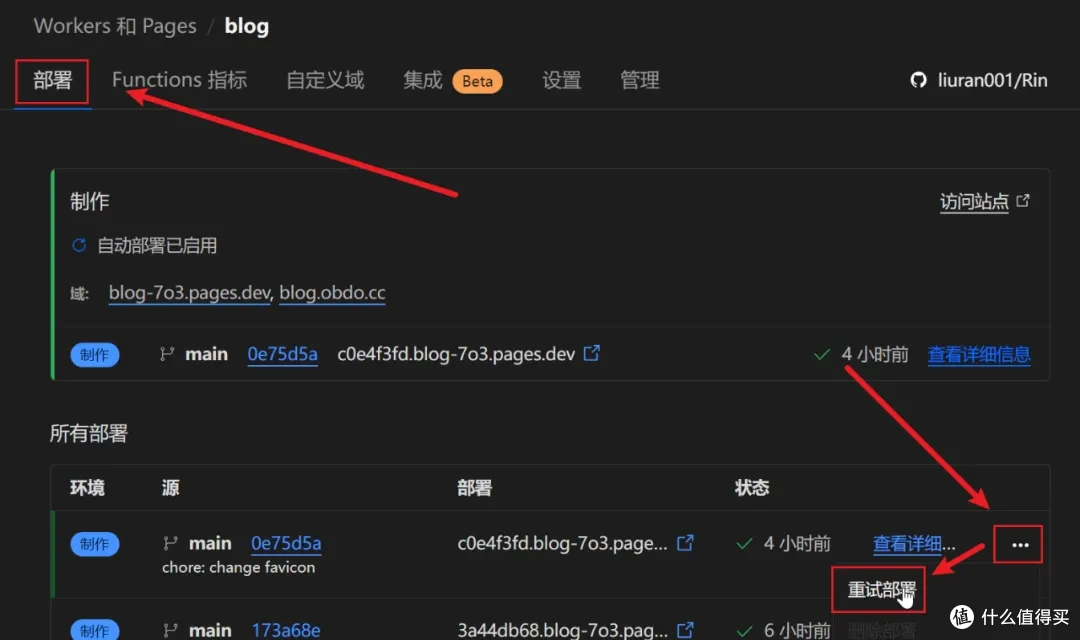Go to the 管理 tab
The height and width of the screenshot is (640, 1080).
(640, 80)
